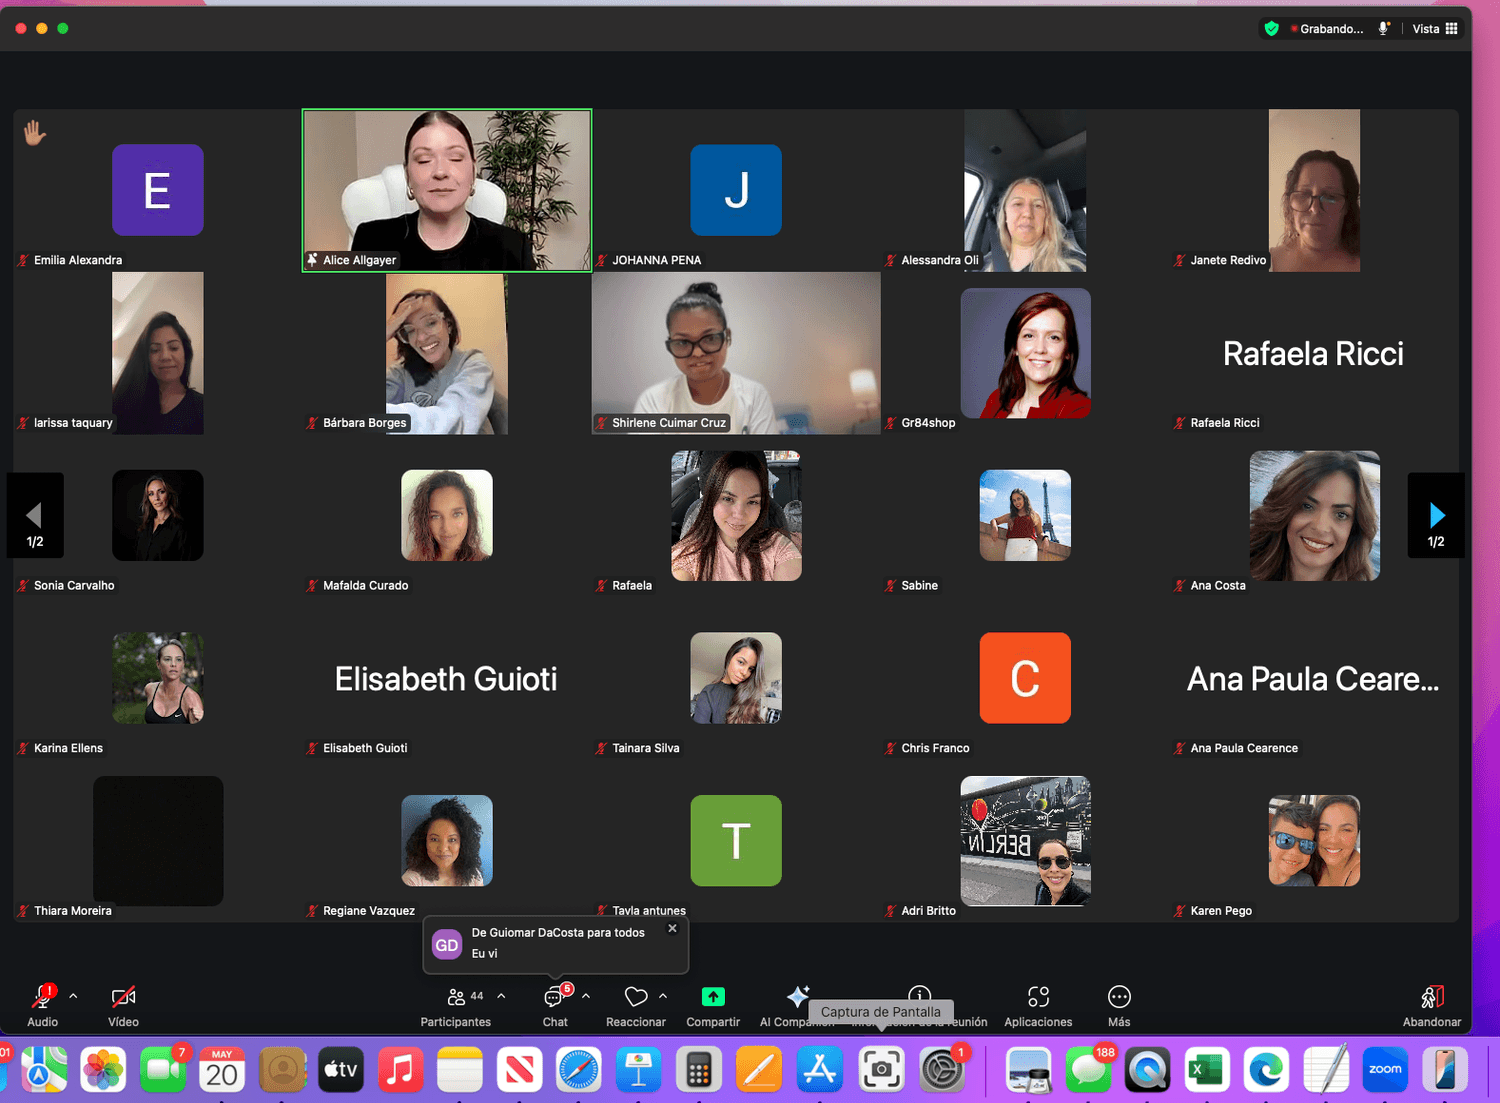Image resolution: width=1500 pixels, height=1103 pixels.
Task: Expand the audio options caret
Action: [73, 996]
